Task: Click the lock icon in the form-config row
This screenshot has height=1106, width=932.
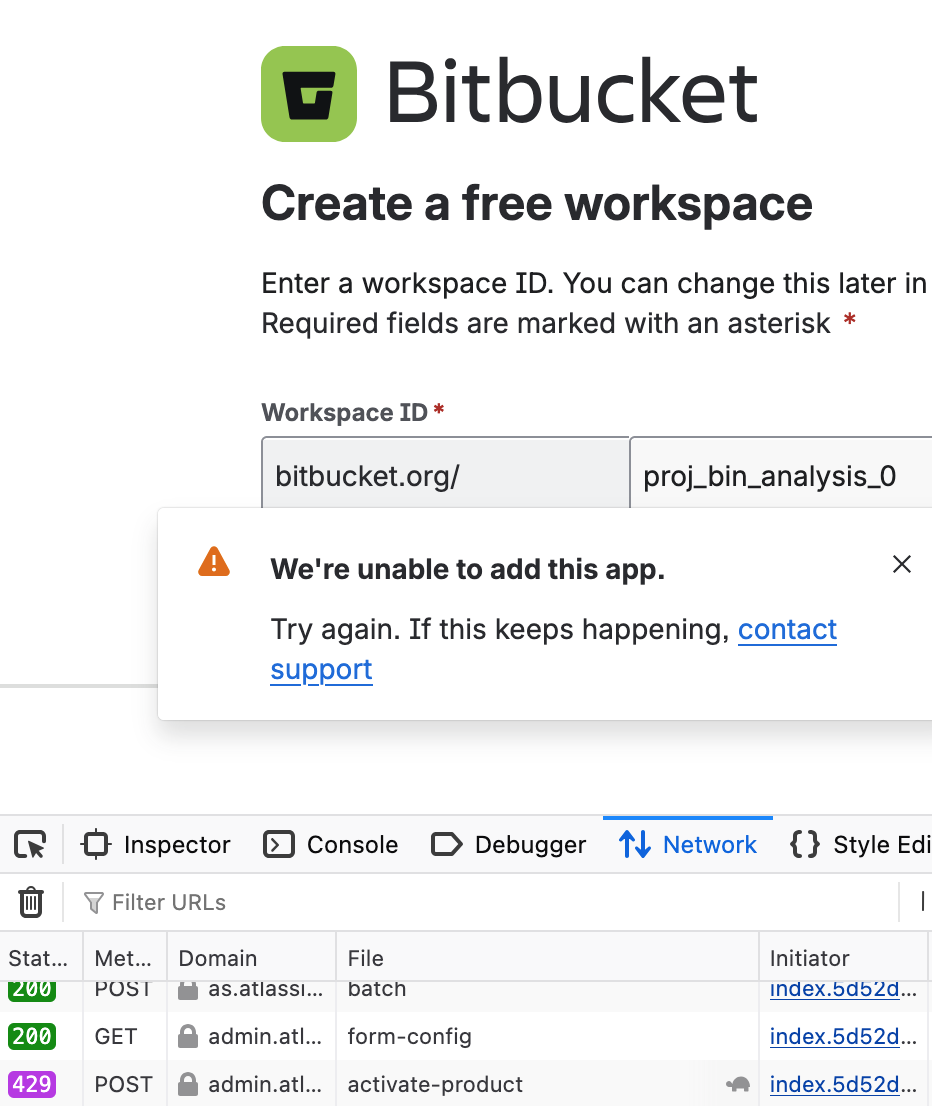Action: [188, 1036]
